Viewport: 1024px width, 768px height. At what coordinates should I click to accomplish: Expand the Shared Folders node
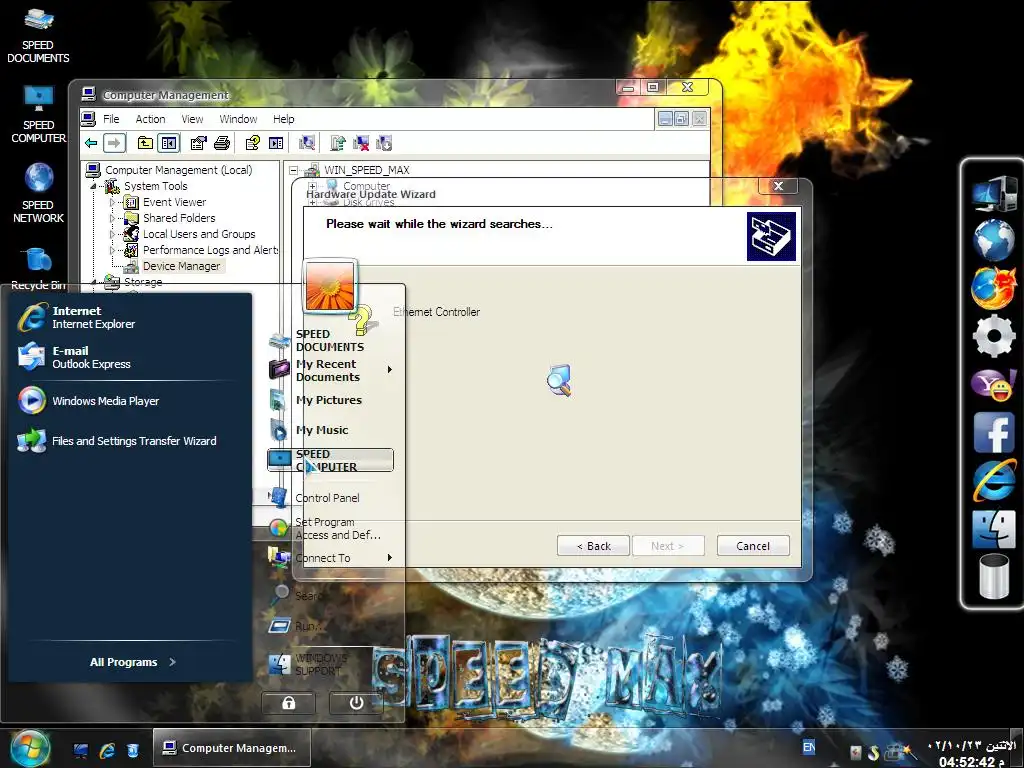pyautogui.click(x=112, y=218)
